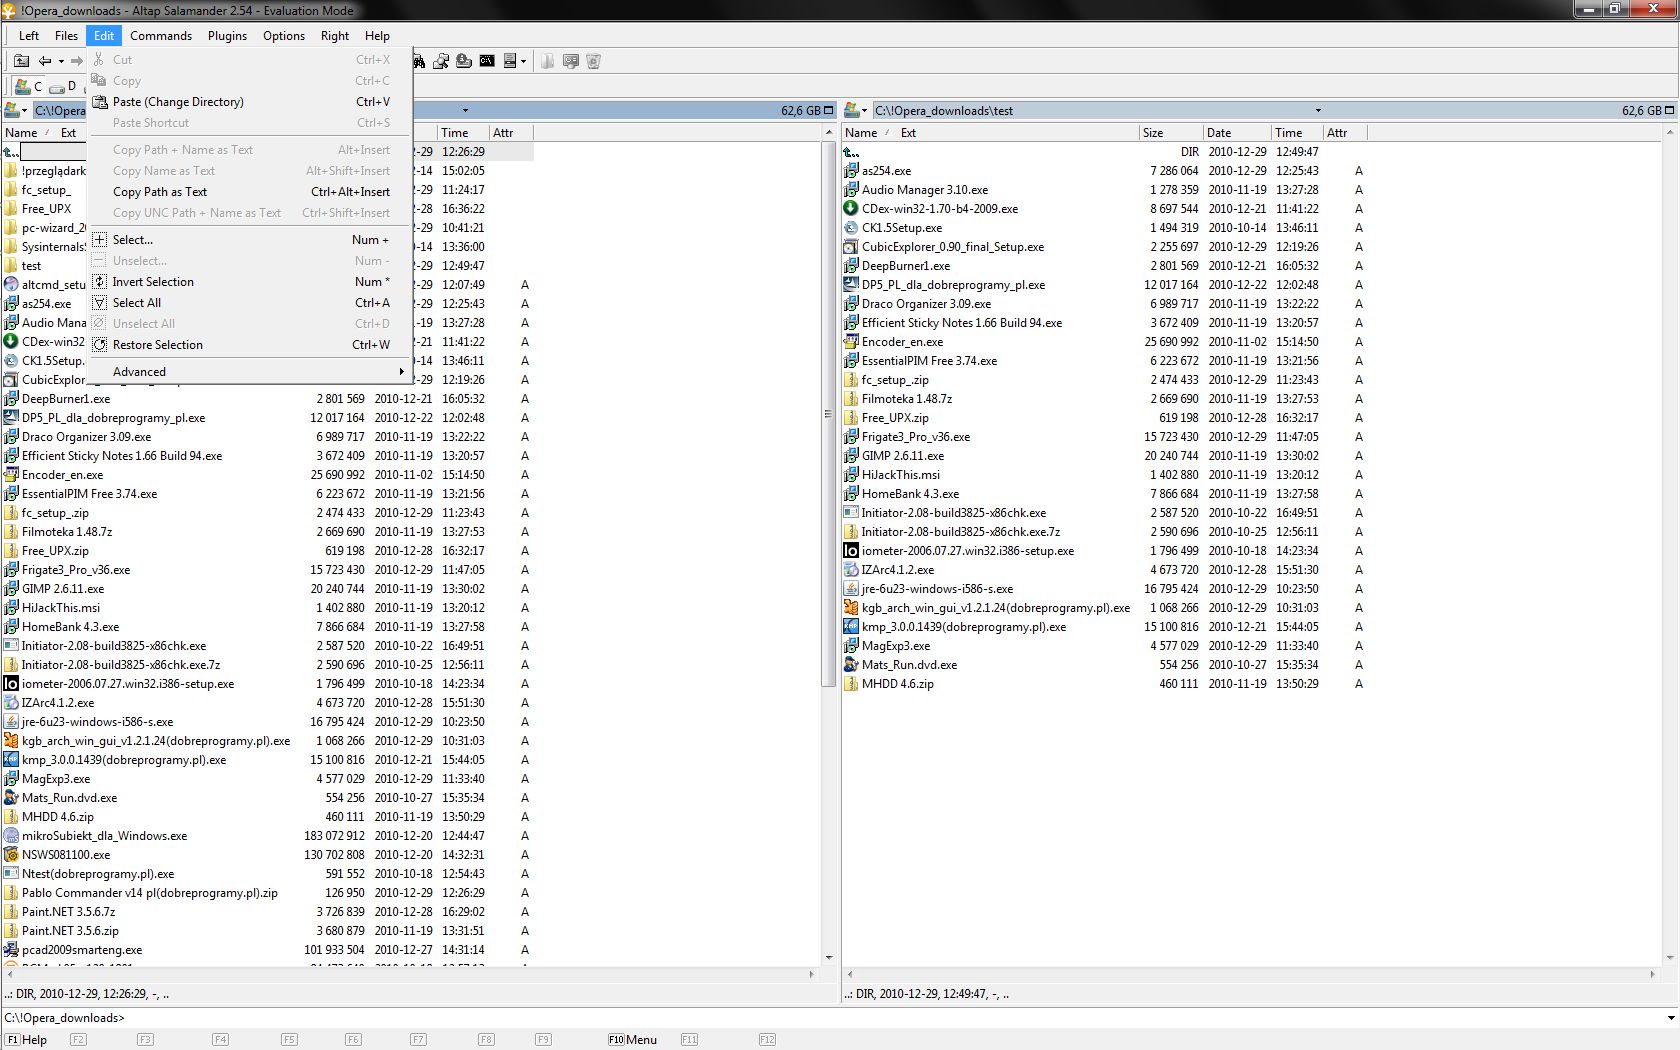This screenshot has width=1680, height=1050.
Task: Choose Paste (Change Directory) from Edit menu
Action: (250, 102)
